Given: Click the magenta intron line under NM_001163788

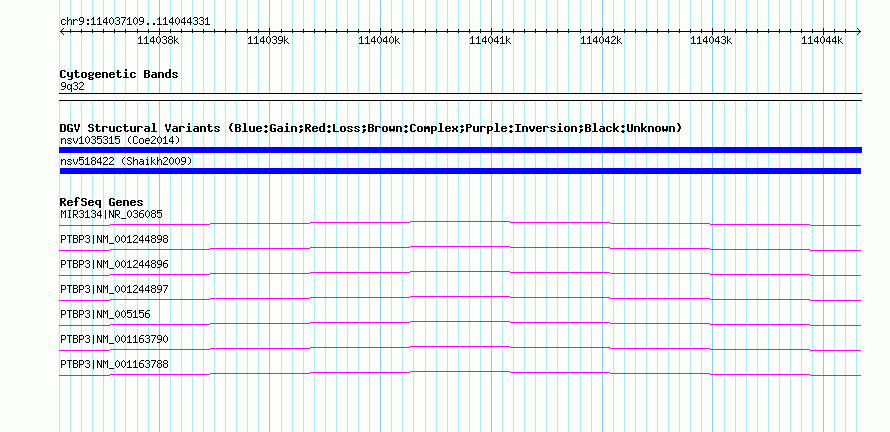Looking at the screenshot, I should 460,372.
